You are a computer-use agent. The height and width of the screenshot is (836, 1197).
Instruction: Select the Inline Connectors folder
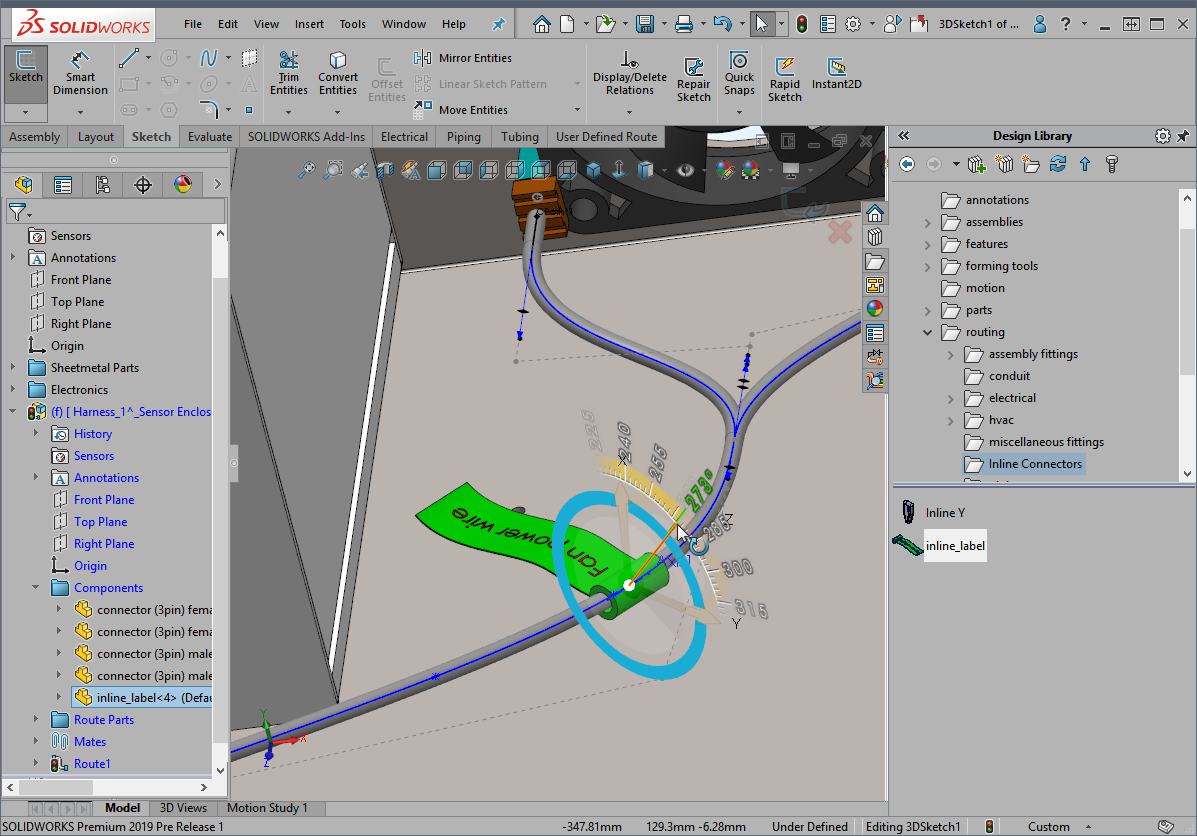[x=1024, y=463]
